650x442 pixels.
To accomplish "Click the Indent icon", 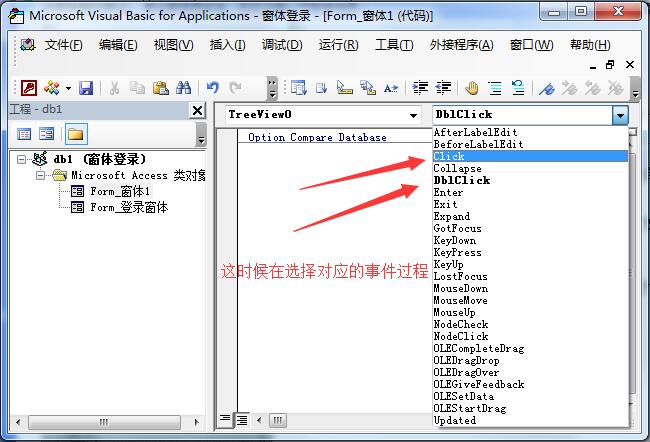I will (x=420, y=88).
